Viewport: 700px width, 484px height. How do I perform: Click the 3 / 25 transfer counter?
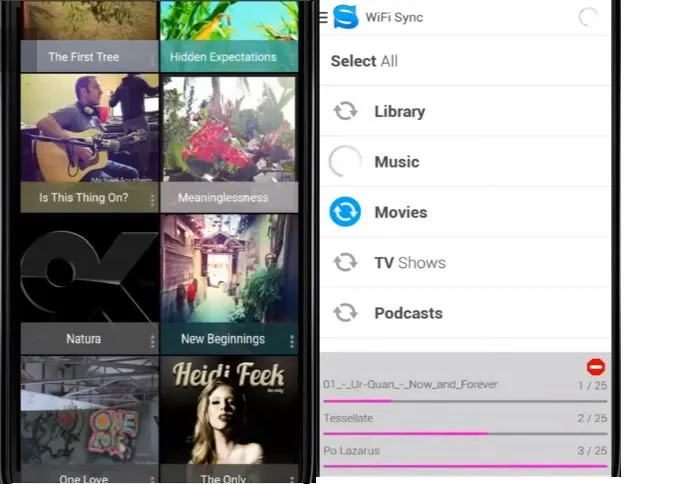pos(592,451)
